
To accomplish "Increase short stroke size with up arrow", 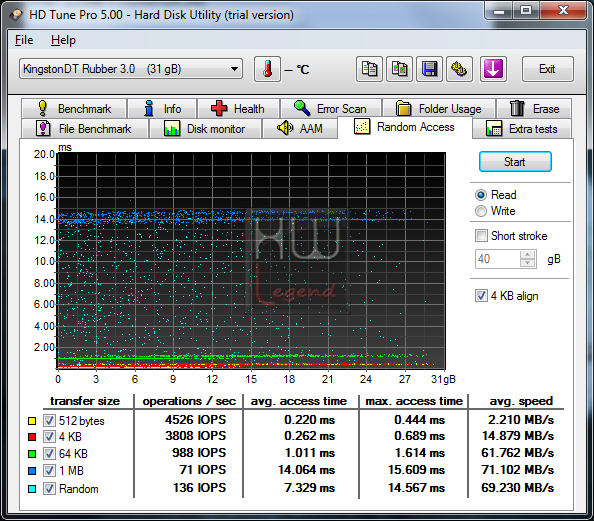I will coord(528,255).
